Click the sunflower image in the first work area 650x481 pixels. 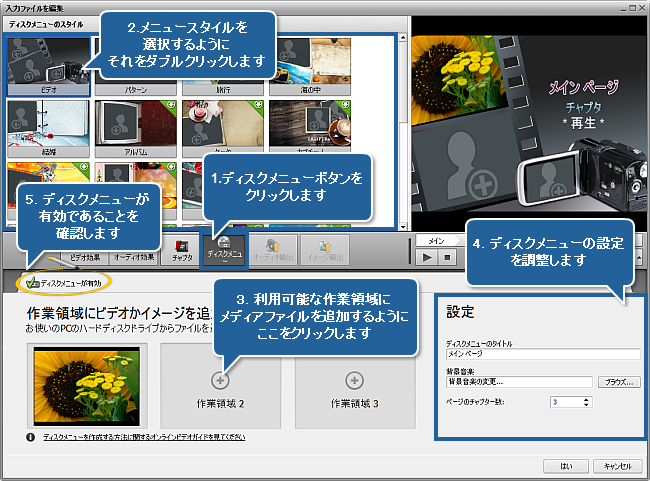click(x=87, y=386)
